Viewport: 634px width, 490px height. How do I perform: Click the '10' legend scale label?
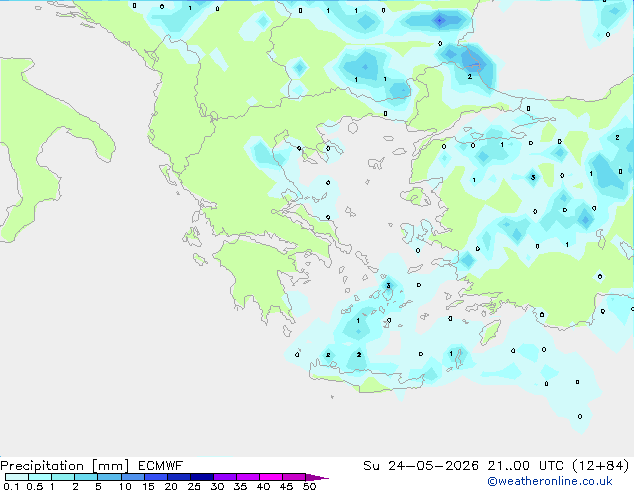pyautogui.click(x=125, y=486)
